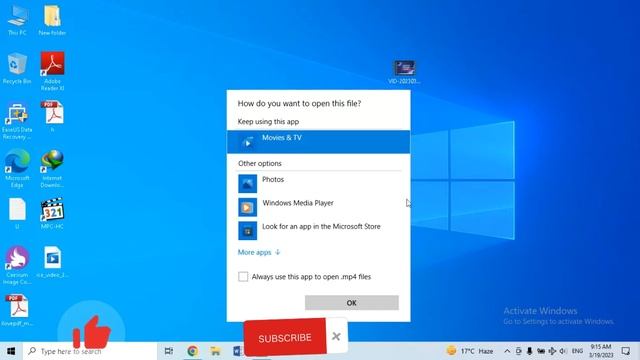The width and height of the screenshot is (640, 360).
Task: Open File Explorer from taskbar
Action: click(x=216, y=351)
